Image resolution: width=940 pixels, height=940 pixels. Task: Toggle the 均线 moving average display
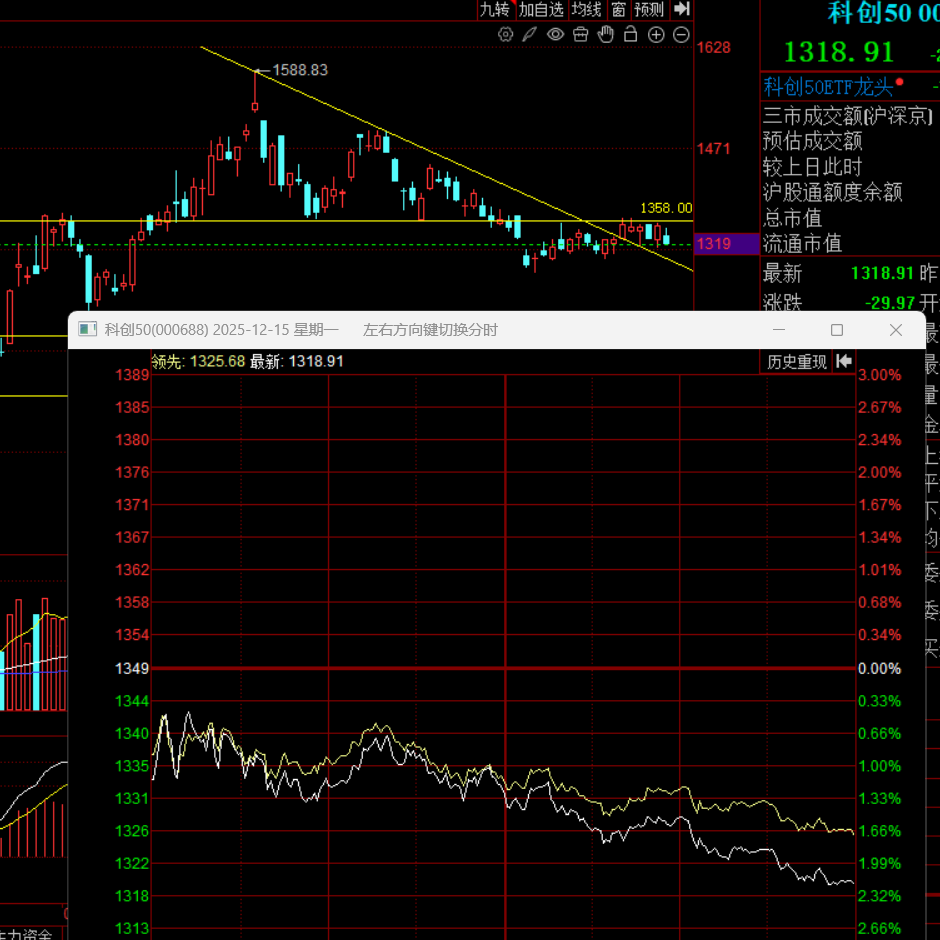587,9
